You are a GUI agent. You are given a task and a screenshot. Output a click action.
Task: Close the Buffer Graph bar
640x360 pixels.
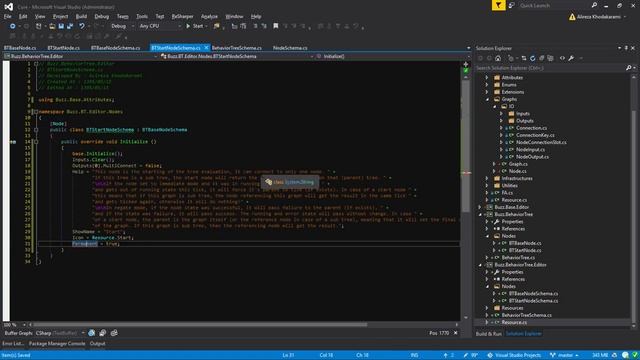pos(456,333)
